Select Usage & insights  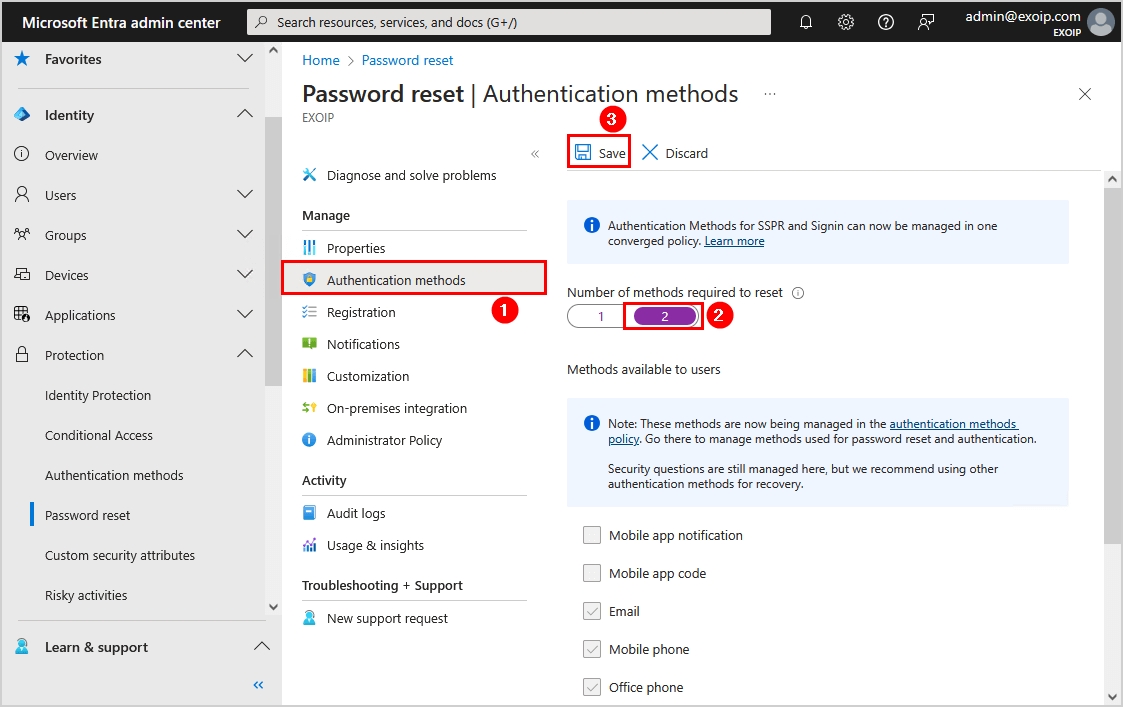point(373,545)
